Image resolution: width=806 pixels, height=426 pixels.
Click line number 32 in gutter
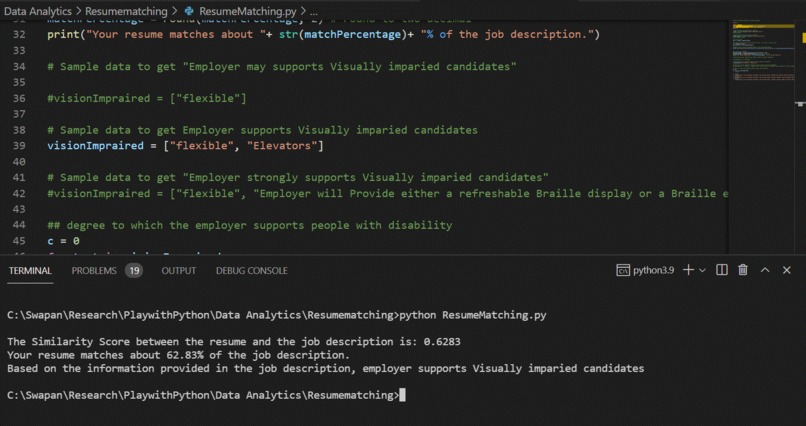click(19, 34)
